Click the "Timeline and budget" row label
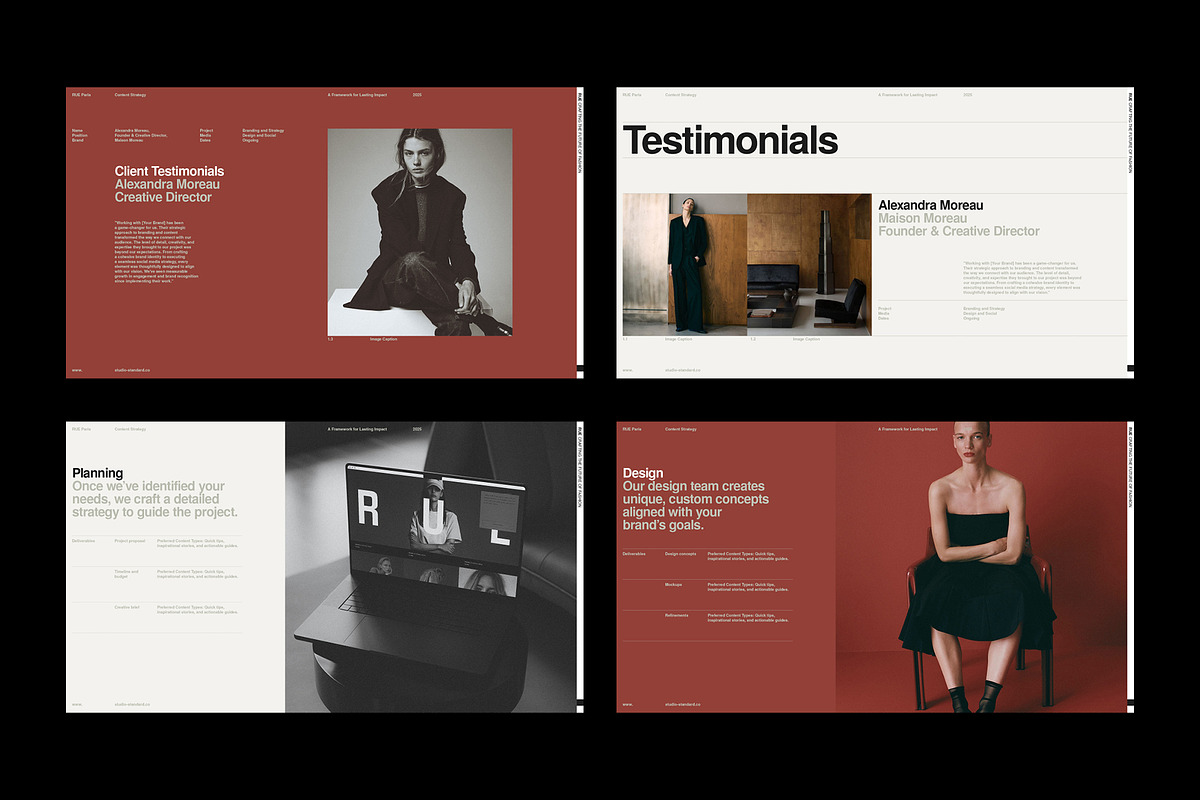Viewport: 1200px width, 800px height. [129, 575]
